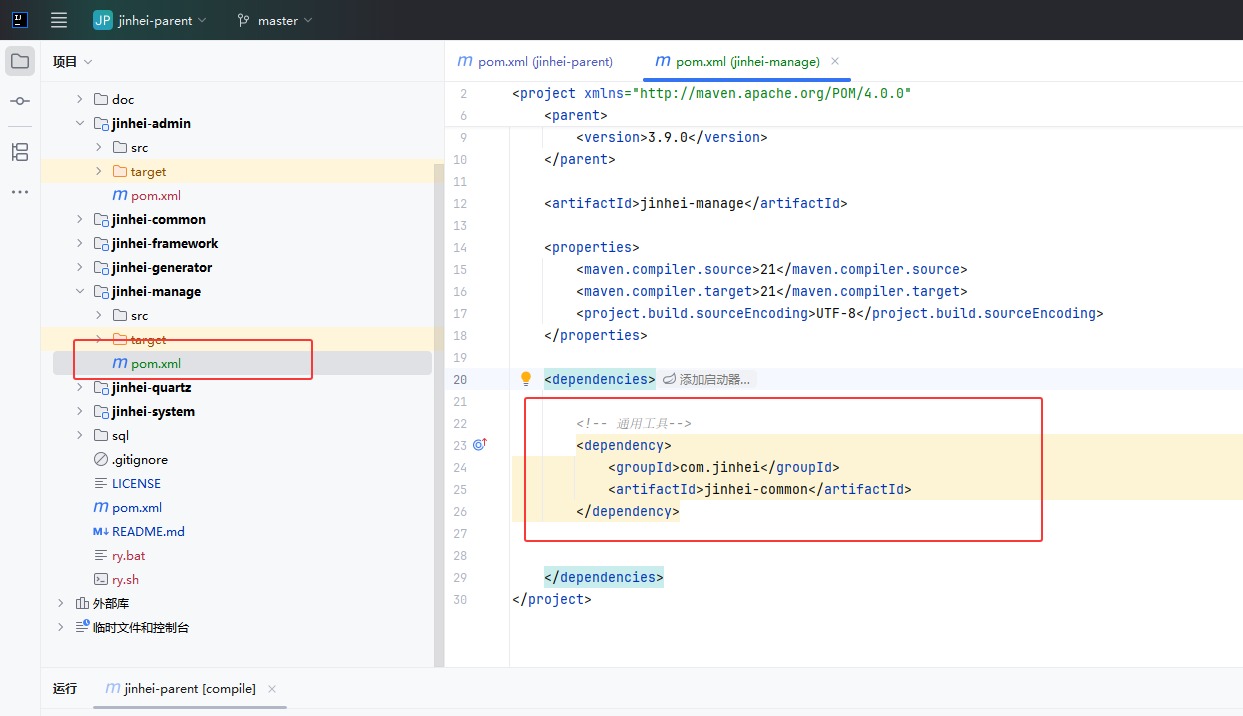Open the Commit tool window

coord(20,101)
